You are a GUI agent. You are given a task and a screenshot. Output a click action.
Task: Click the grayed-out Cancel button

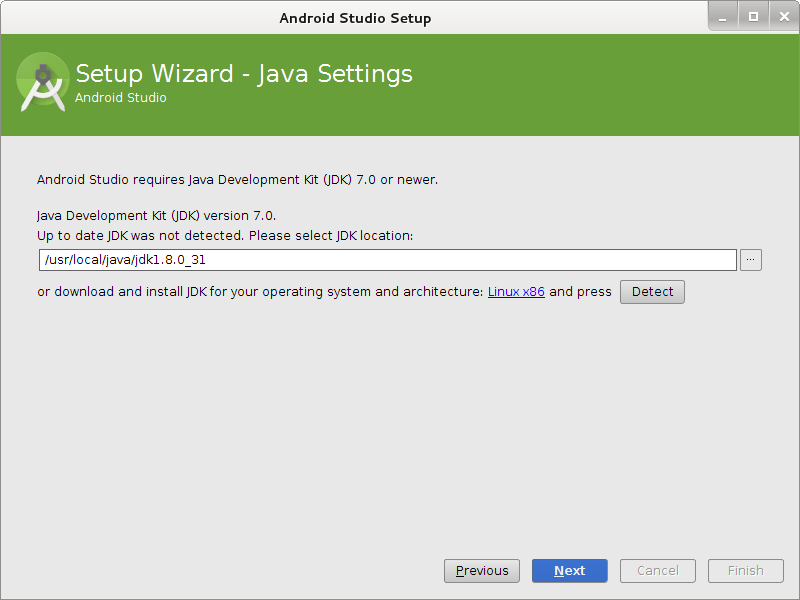pyautogui.click(x=658, y=570)
